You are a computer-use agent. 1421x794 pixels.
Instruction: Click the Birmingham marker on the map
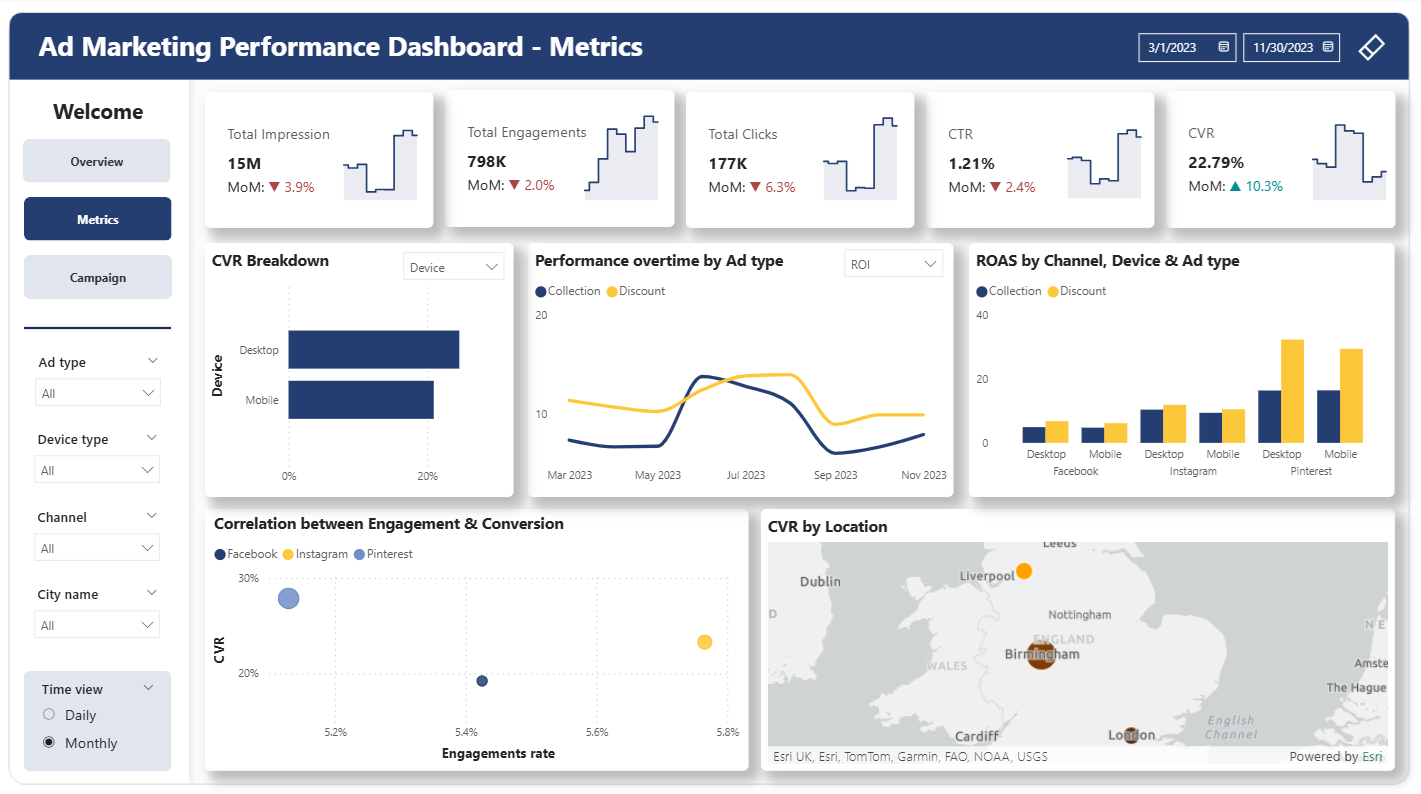[x=1041, y=655]
